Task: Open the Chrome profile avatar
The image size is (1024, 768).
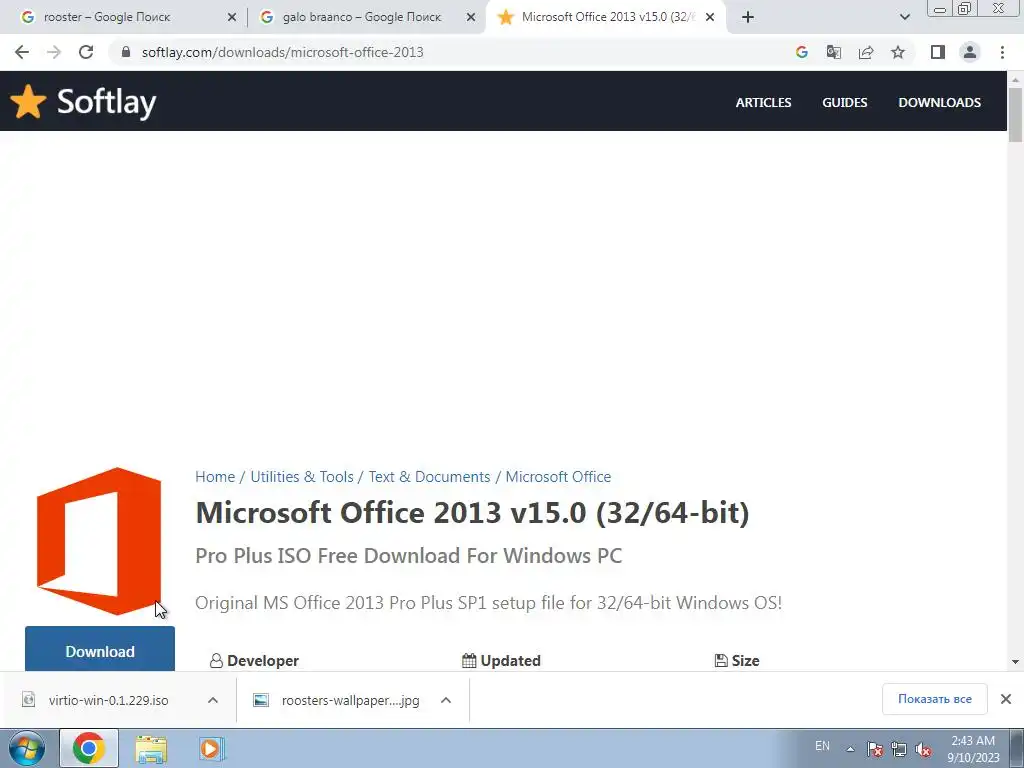Action: (970, 52)
